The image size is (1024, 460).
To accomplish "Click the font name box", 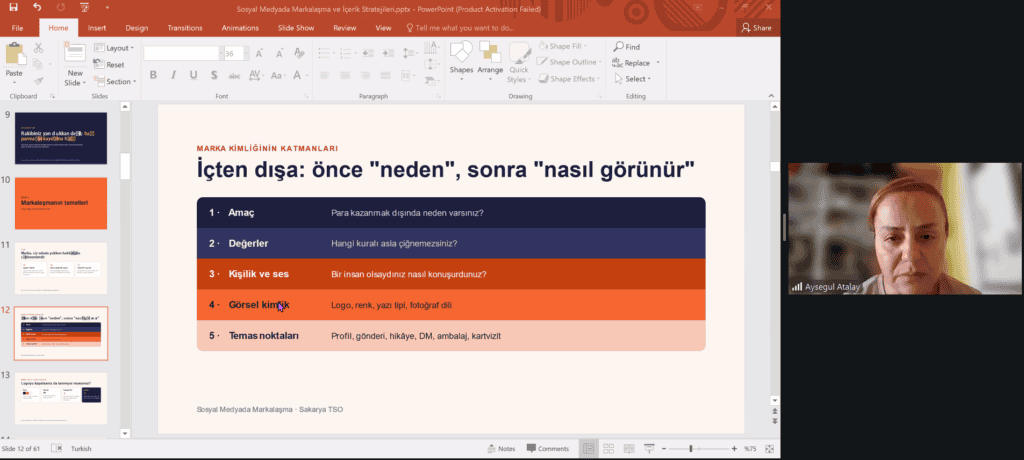I will tap(182, 54).
